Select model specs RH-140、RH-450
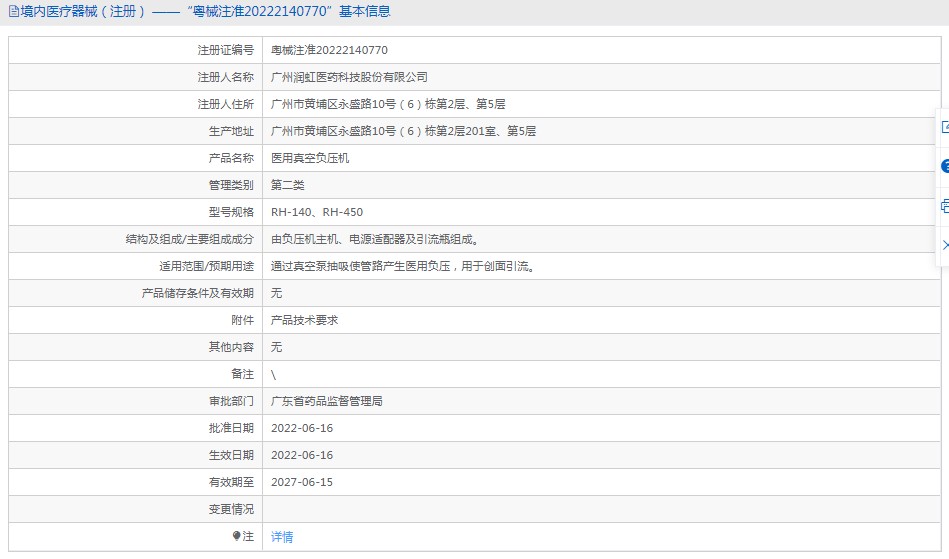 coord(317,212)
